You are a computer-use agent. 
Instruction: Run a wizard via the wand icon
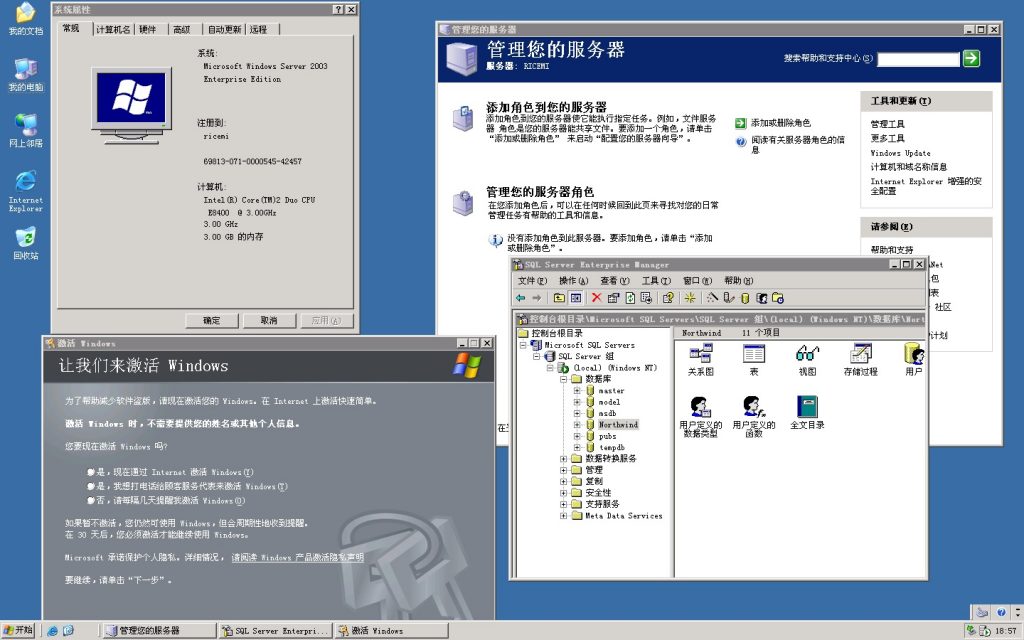[x=712, y=298]
